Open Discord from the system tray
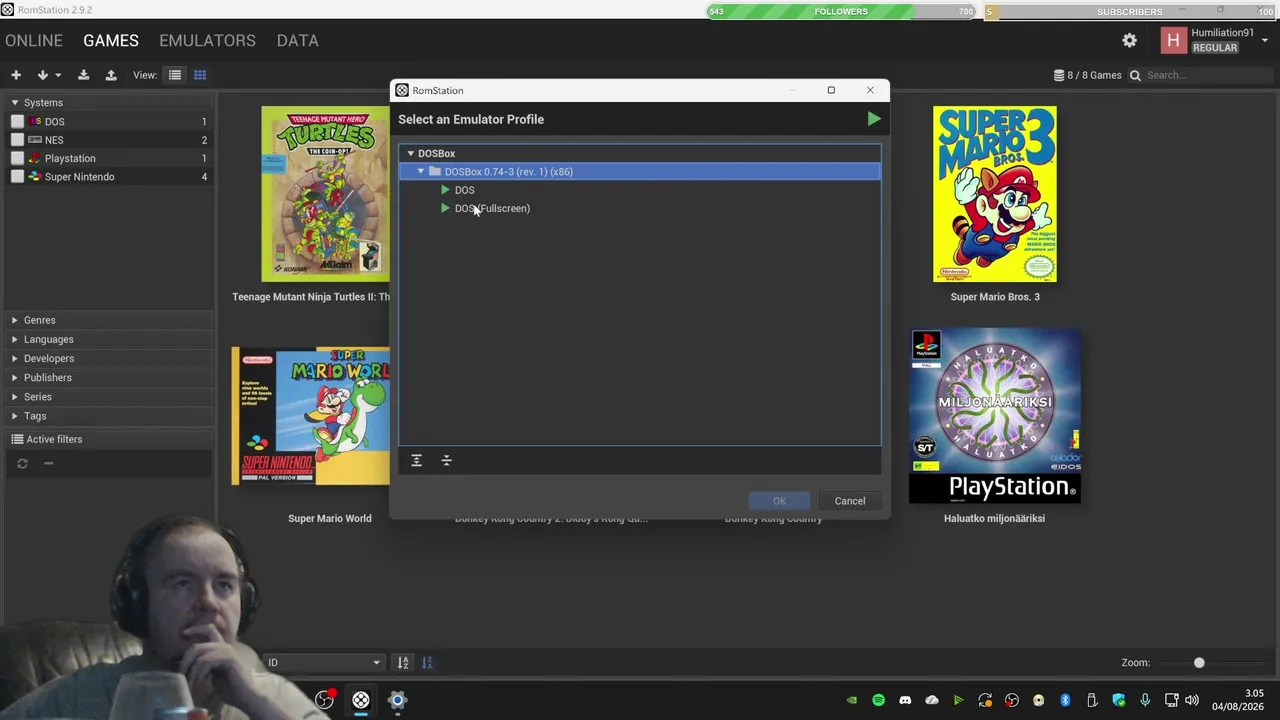Screen dimensions: 1280x720 (x=905, y=700)
